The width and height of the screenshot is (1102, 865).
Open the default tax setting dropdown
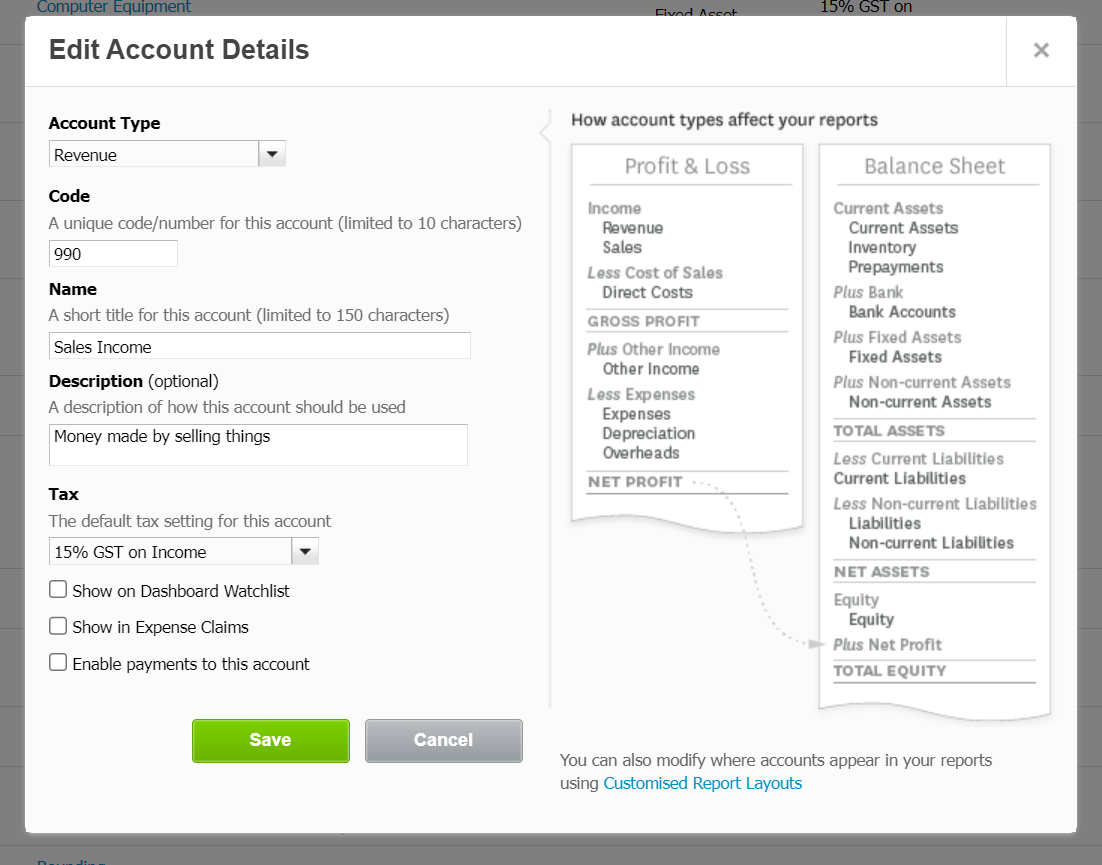pyautogui.click(x=305, y=551)
